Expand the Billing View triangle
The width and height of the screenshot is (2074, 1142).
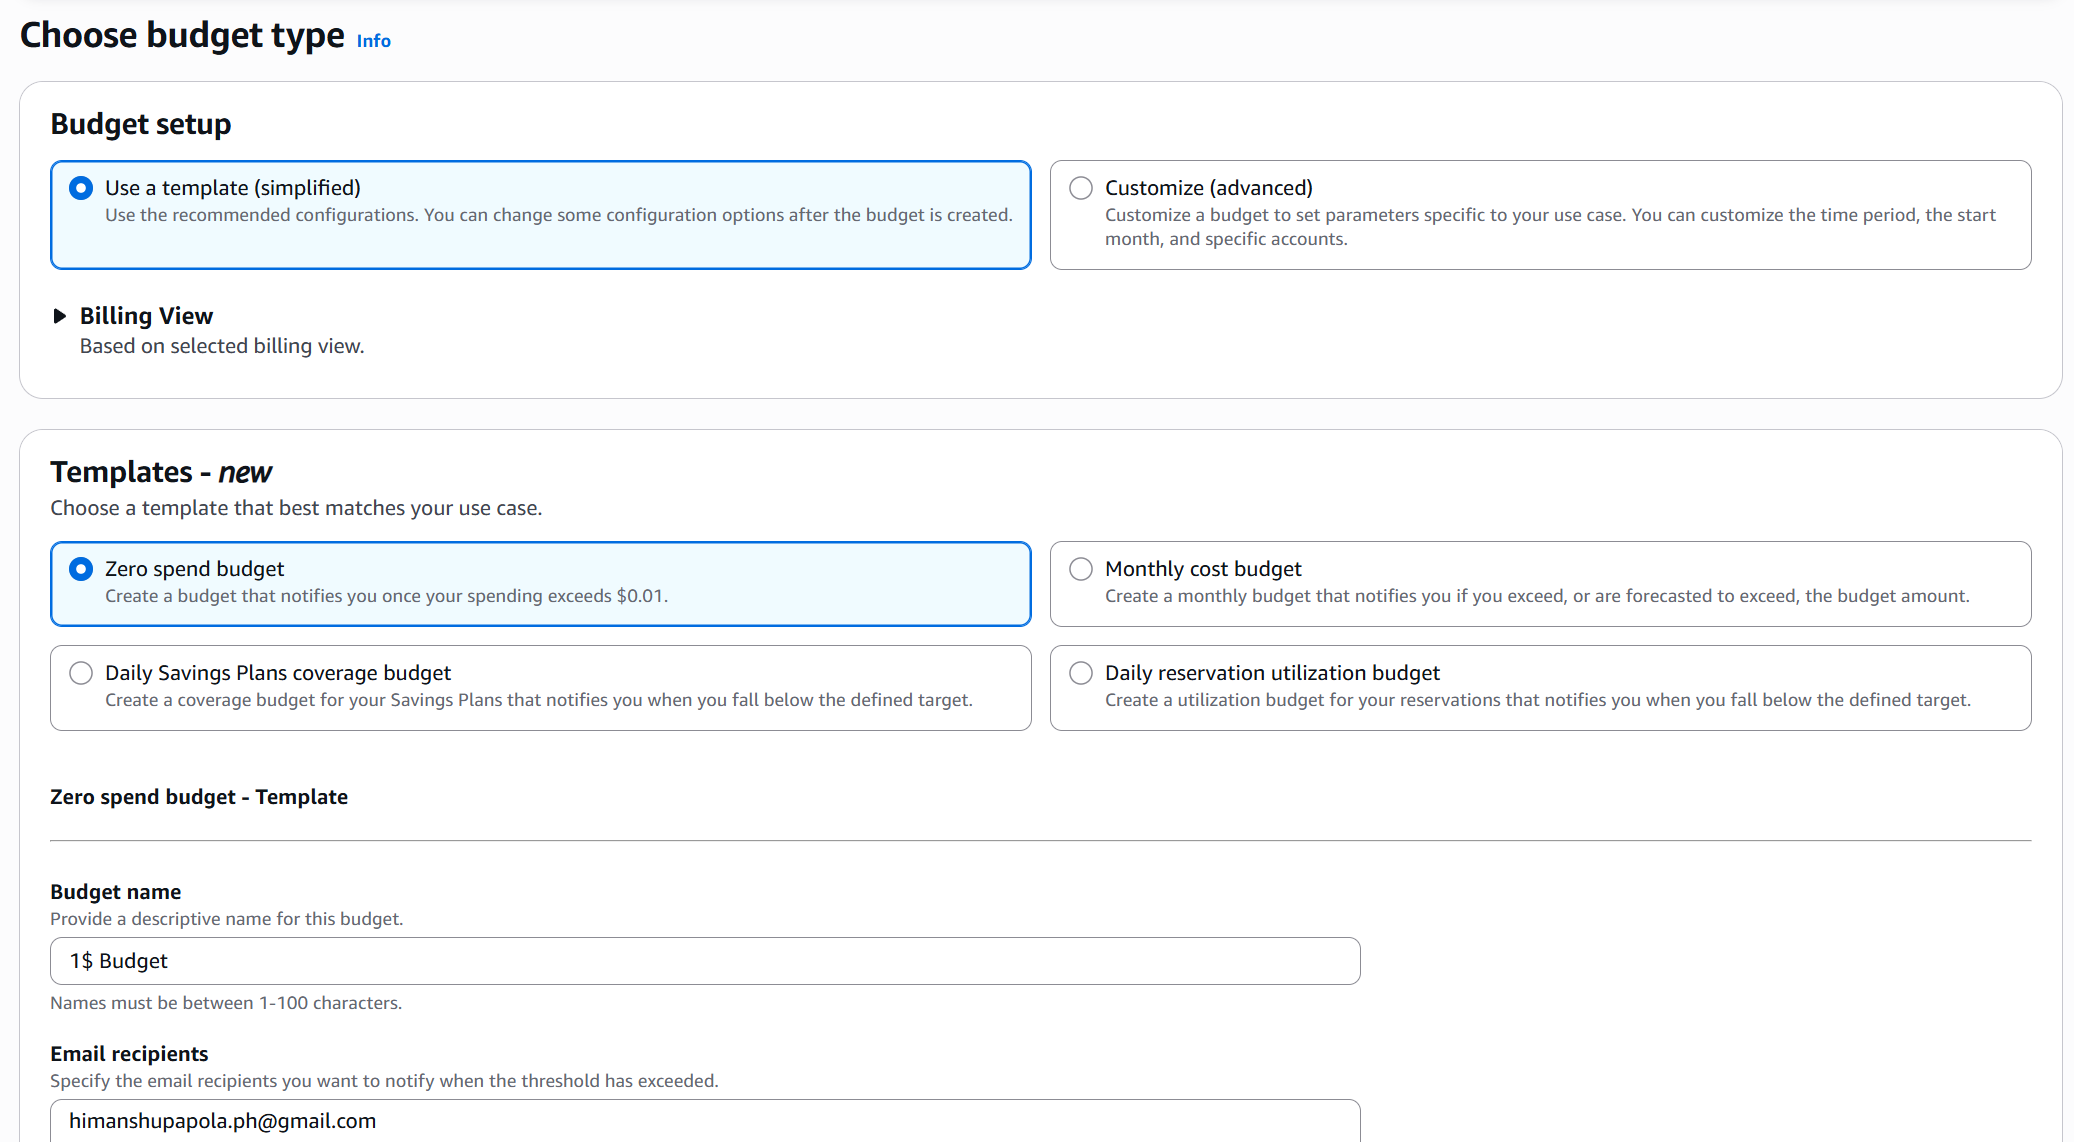(60, 316)
